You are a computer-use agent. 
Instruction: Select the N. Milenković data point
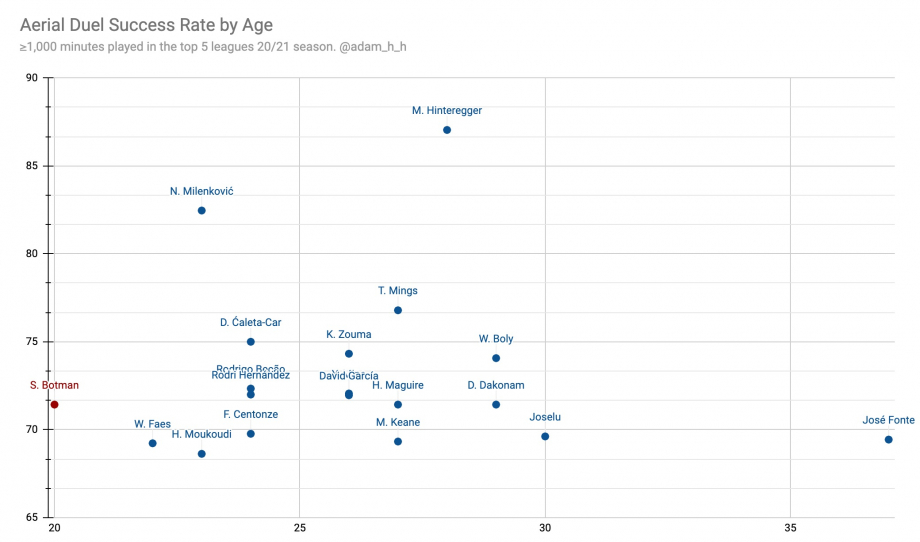click(201, 211)
